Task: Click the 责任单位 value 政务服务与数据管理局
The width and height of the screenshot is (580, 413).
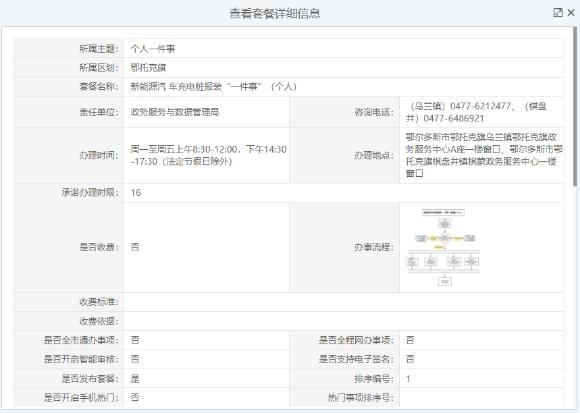Action: click(175, 112)
